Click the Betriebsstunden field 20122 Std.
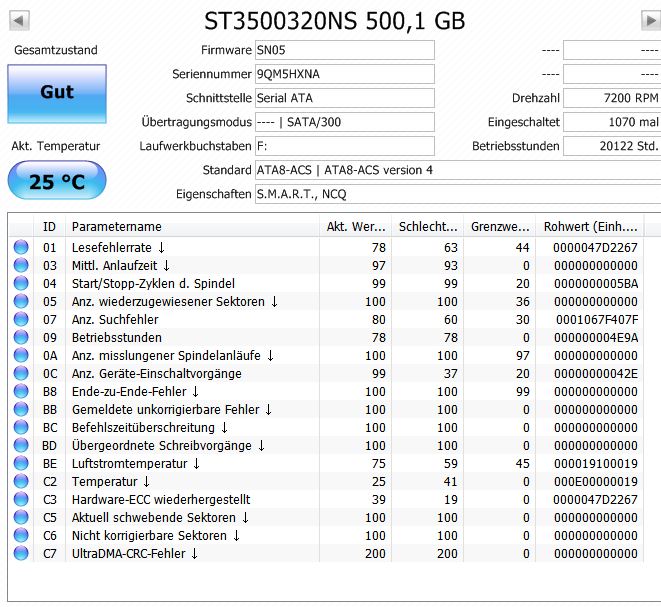Image resolution: width=661 pixels, height=607 pixels. click(612, 146)
